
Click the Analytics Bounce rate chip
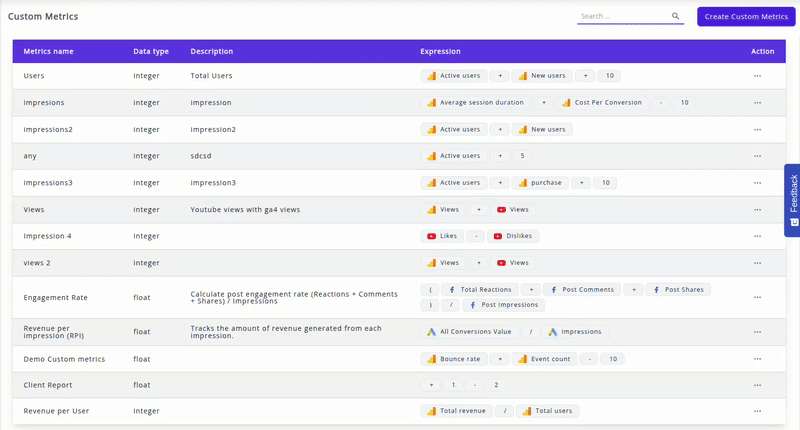[453, 359]
